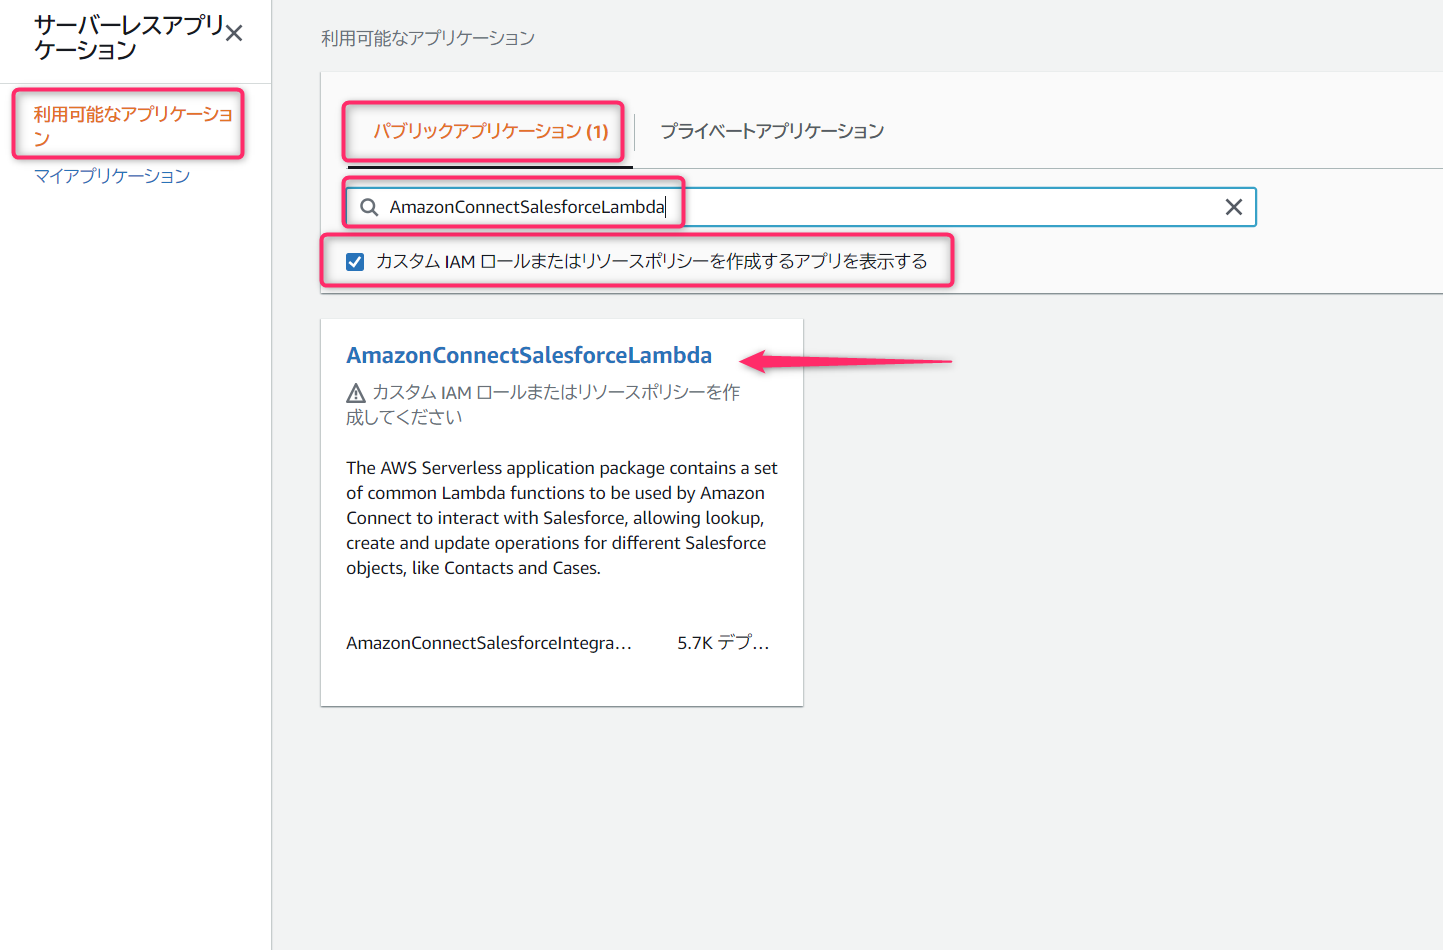The width and height of the screenshot is (1443, 950).
Task: Click the 利用可能なアプリケーション breadcrumb heading
Action: click(428, 38)
